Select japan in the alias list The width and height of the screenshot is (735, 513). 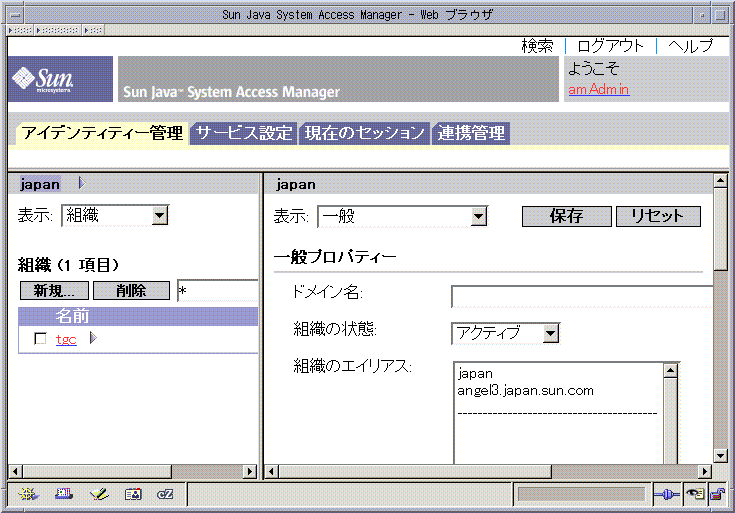pyautogui.click(x=475, y=374)
